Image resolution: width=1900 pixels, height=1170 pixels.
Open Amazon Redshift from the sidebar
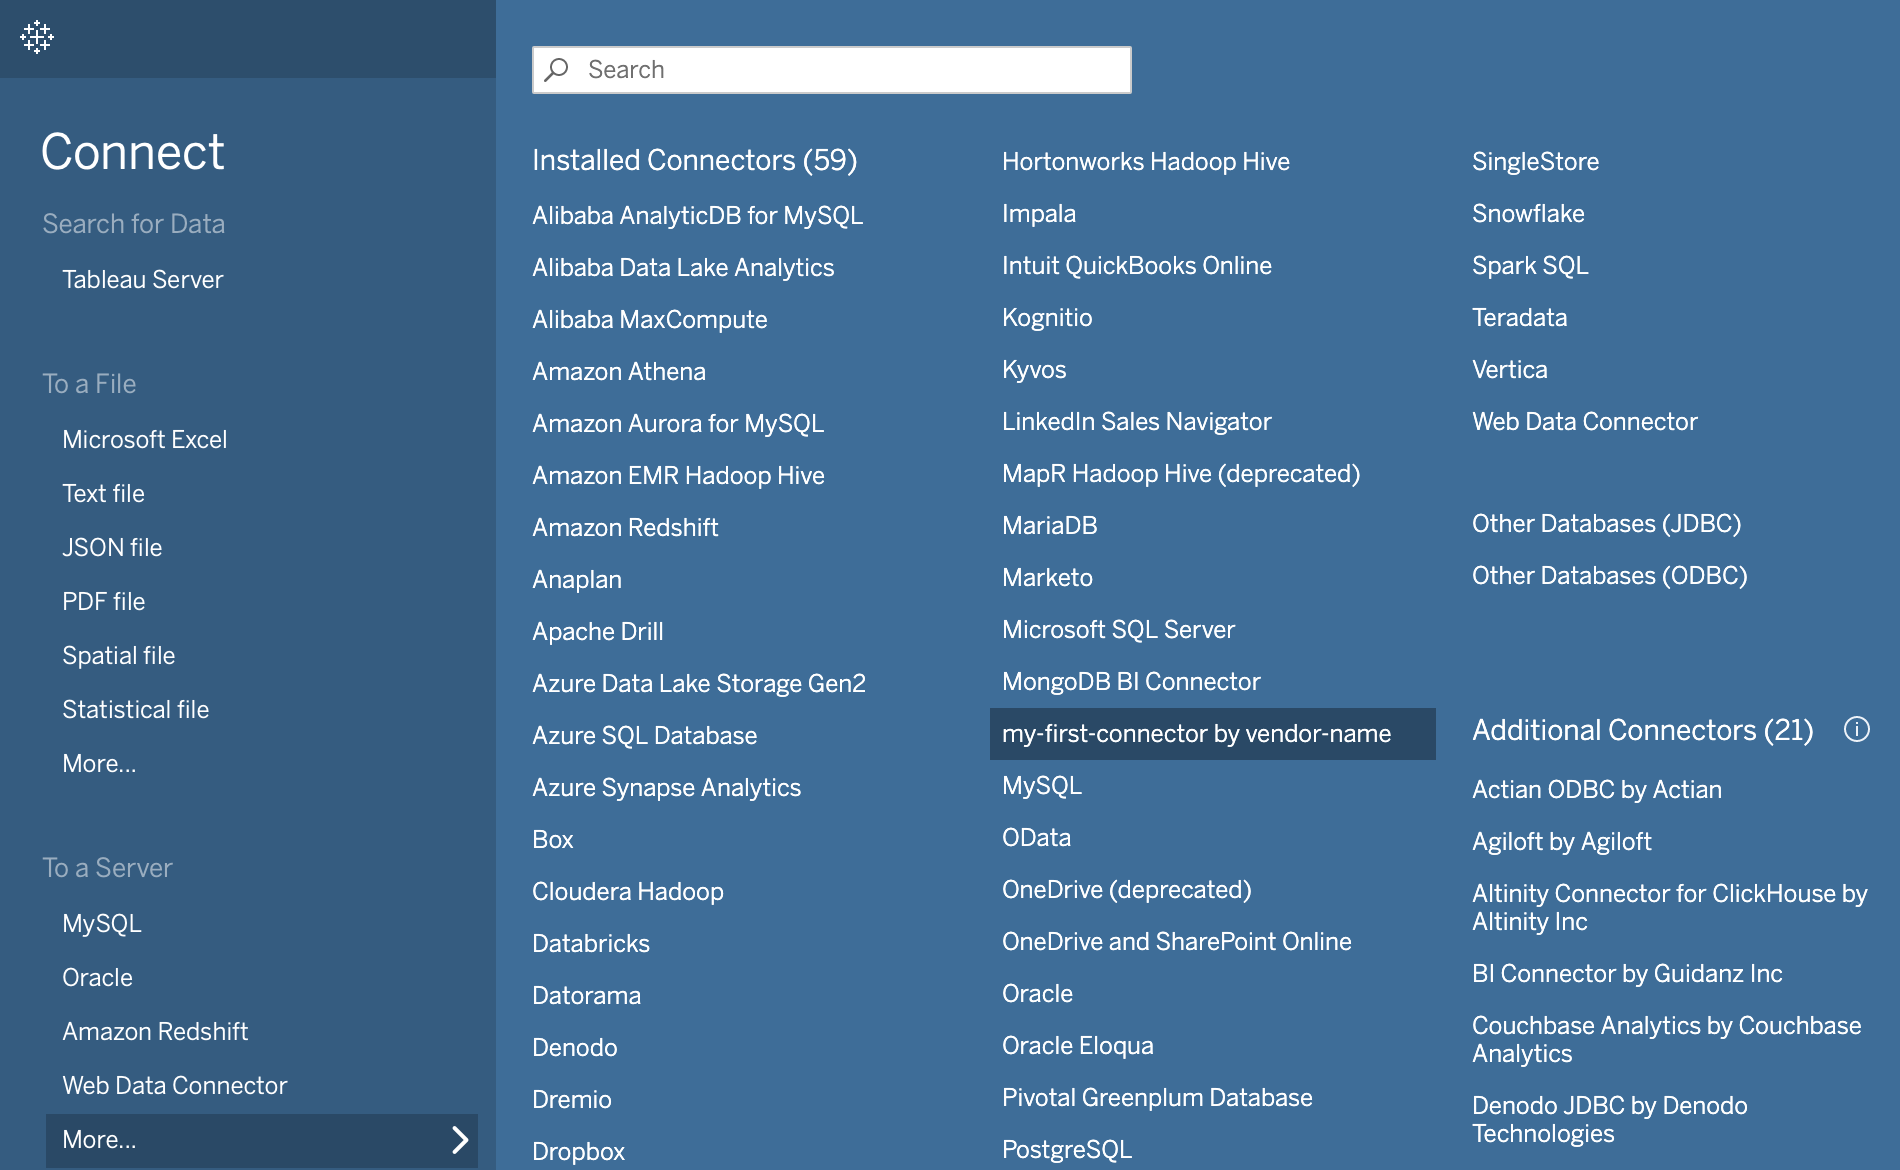[156, 1031]
